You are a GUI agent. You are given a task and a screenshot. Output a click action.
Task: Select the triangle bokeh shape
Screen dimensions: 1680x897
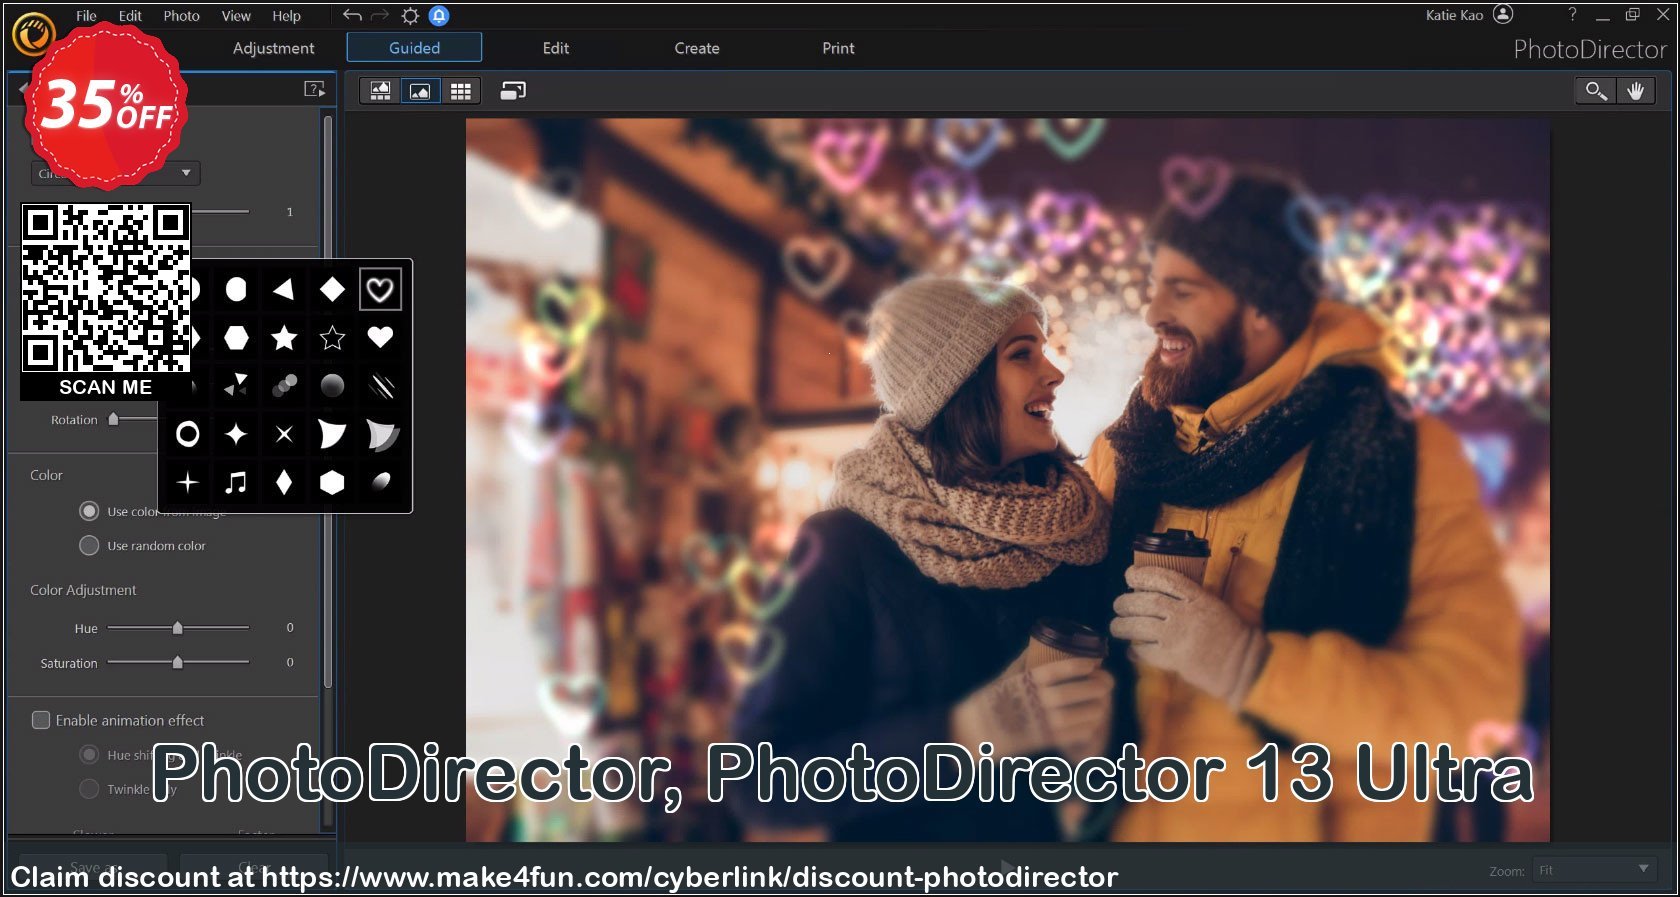click(284, 290)
